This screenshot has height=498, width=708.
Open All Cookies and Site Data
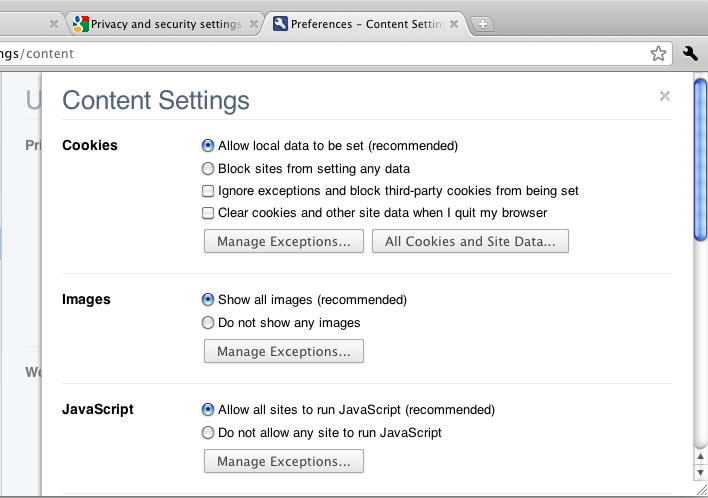coord(470,241)
